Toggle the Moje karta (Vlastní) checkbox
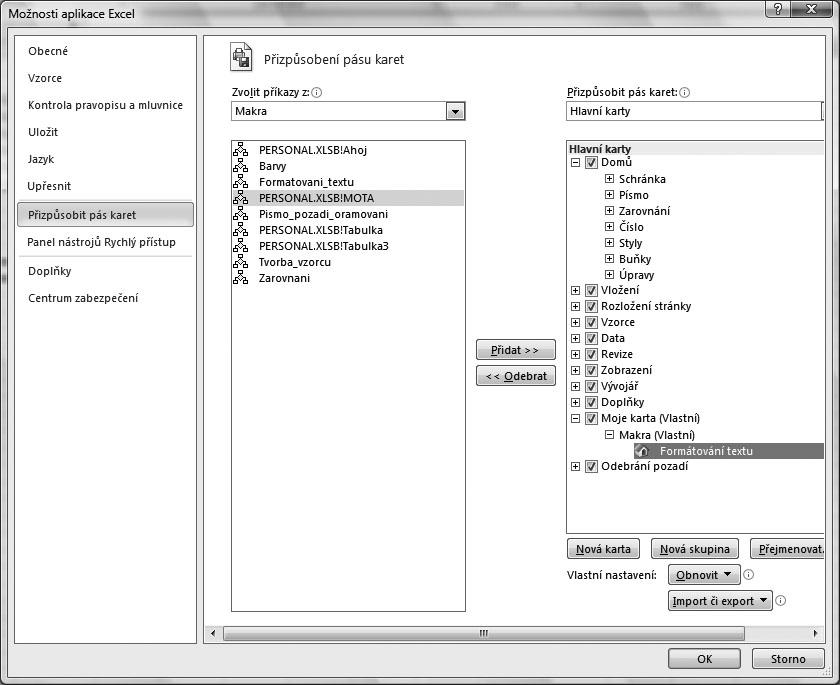Viewport: 840px width, 685px height. pos(591,419)
